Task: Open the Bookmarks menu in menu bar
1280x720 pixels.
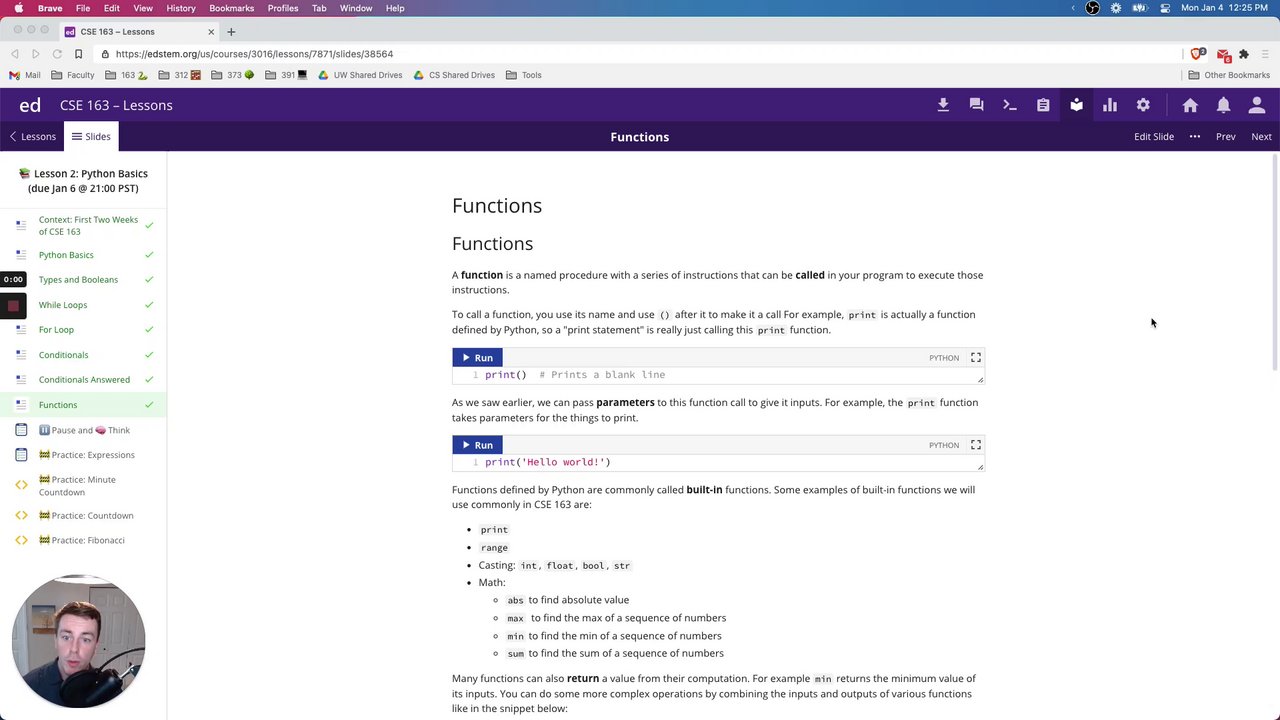Action: click(231, 8)
